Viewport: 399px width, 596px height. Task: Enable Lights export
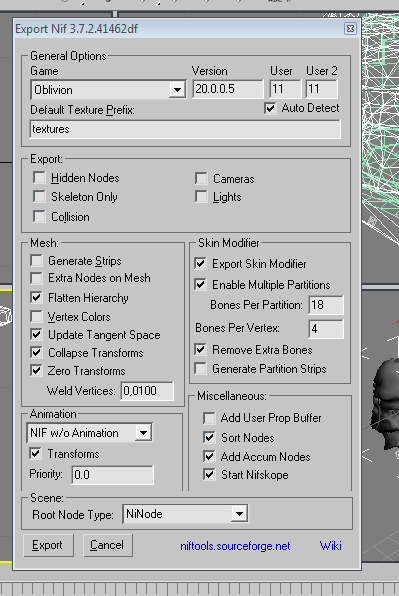[x=201, y=197]
